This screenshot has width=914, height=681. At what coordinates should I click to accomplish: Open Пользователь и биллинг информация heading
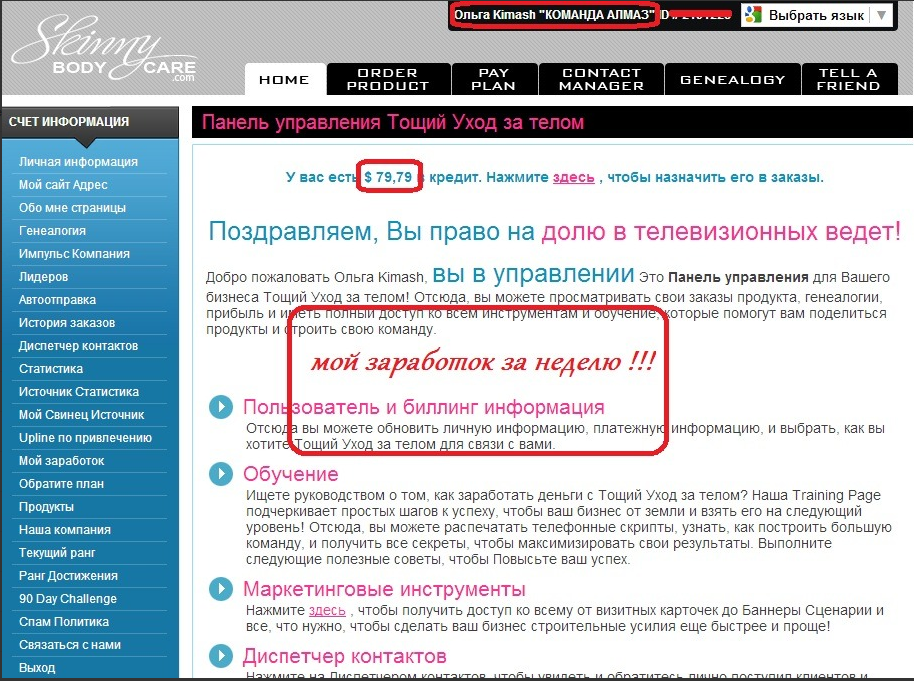(424, 407)
